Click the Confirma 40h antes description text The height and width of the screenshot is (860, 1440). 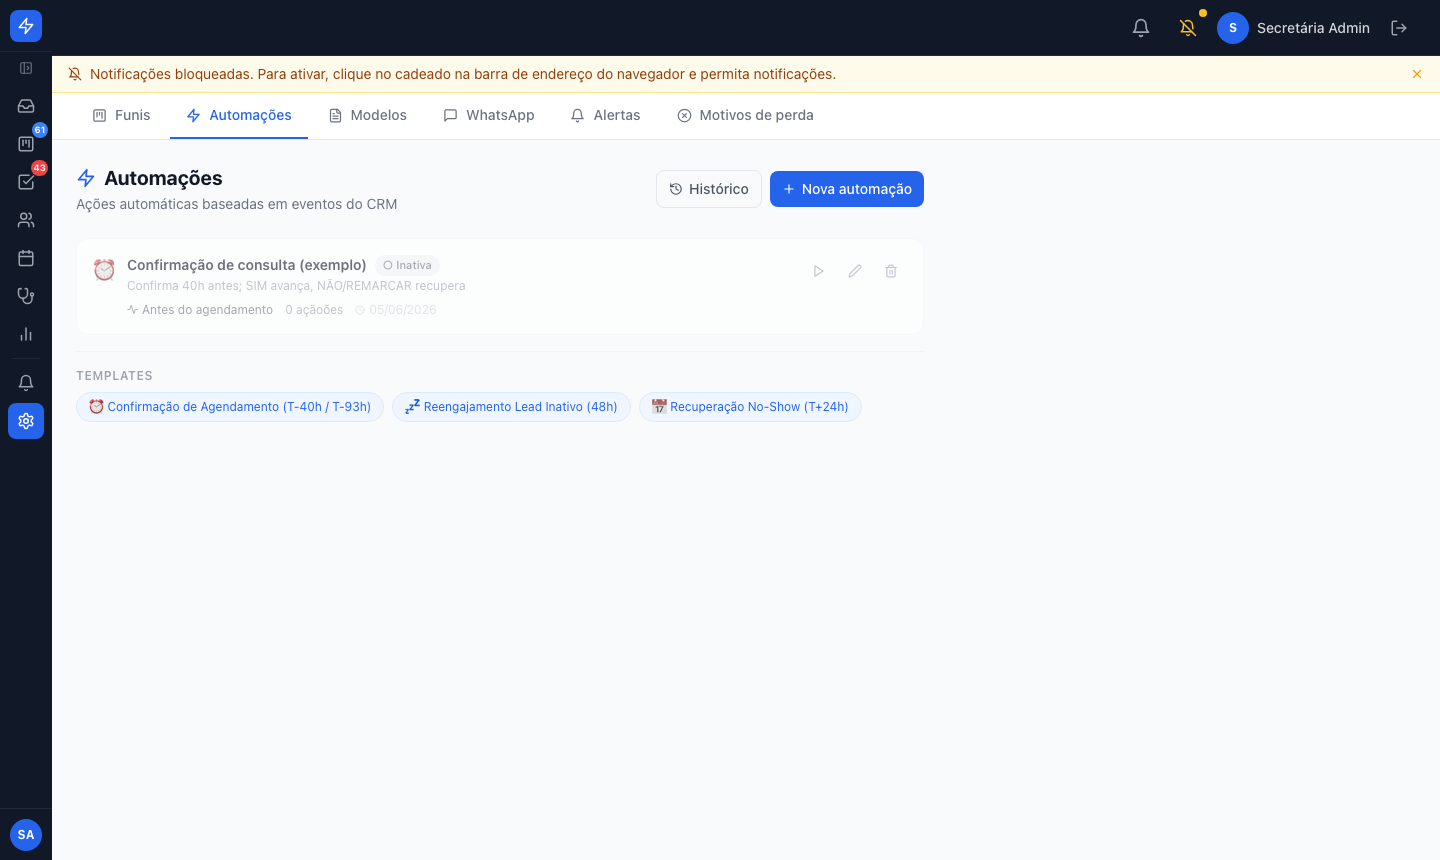click(x=296, y=286)
